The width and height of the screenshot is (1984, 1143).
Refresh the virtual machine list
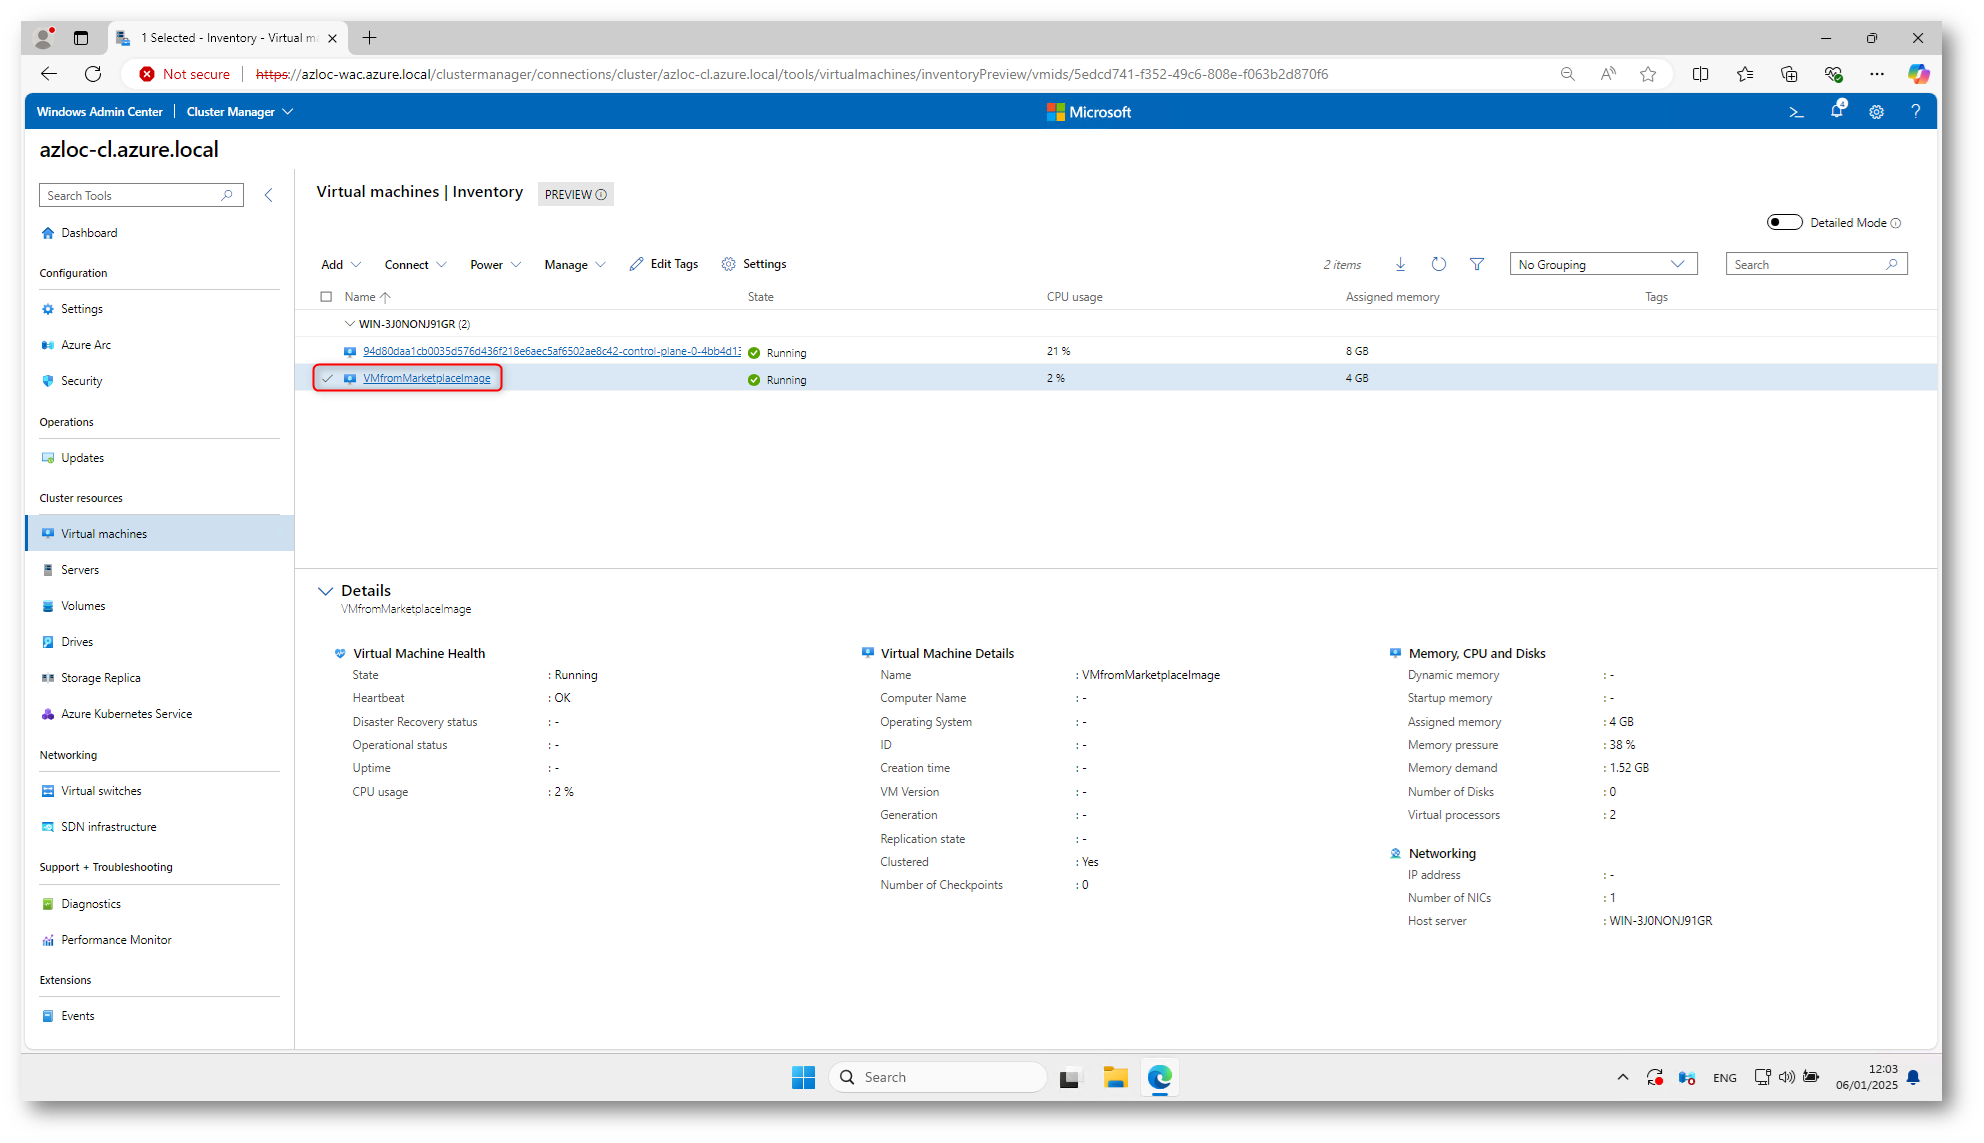1438,264
